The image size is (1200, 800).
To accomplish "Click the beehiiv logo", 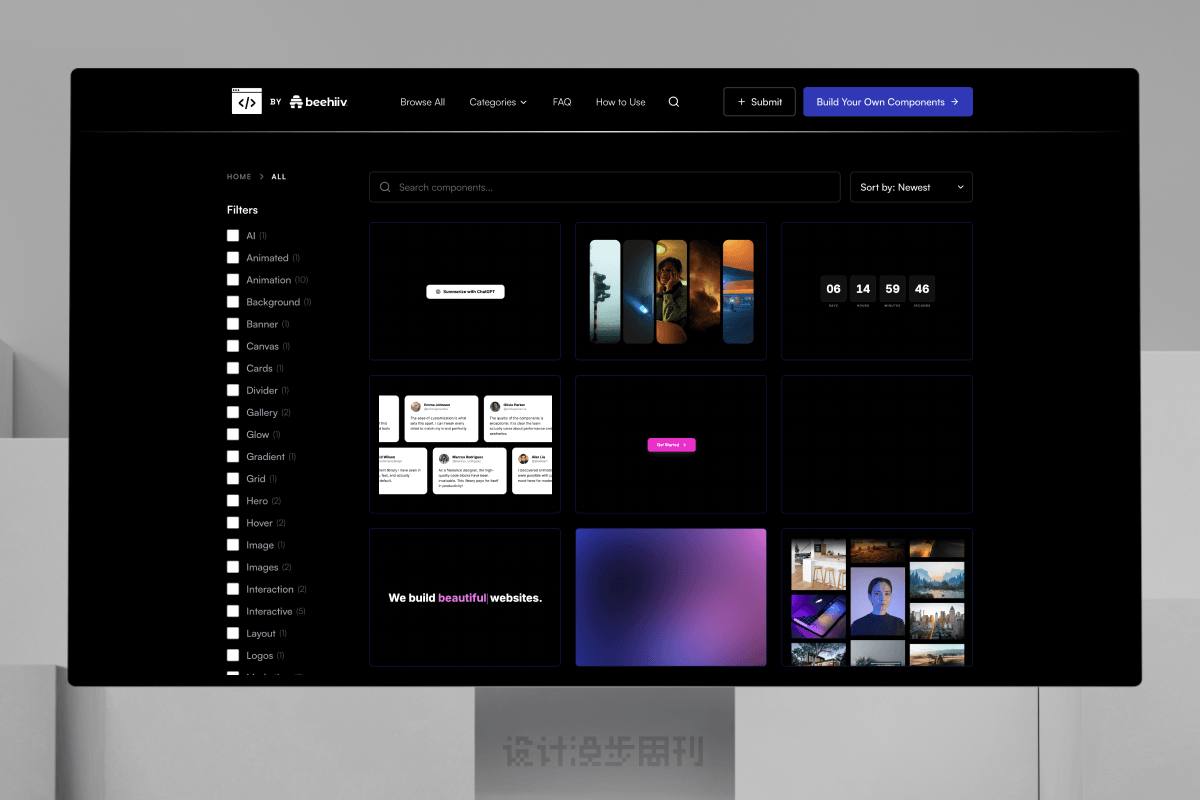I will [x=318, y=102].
